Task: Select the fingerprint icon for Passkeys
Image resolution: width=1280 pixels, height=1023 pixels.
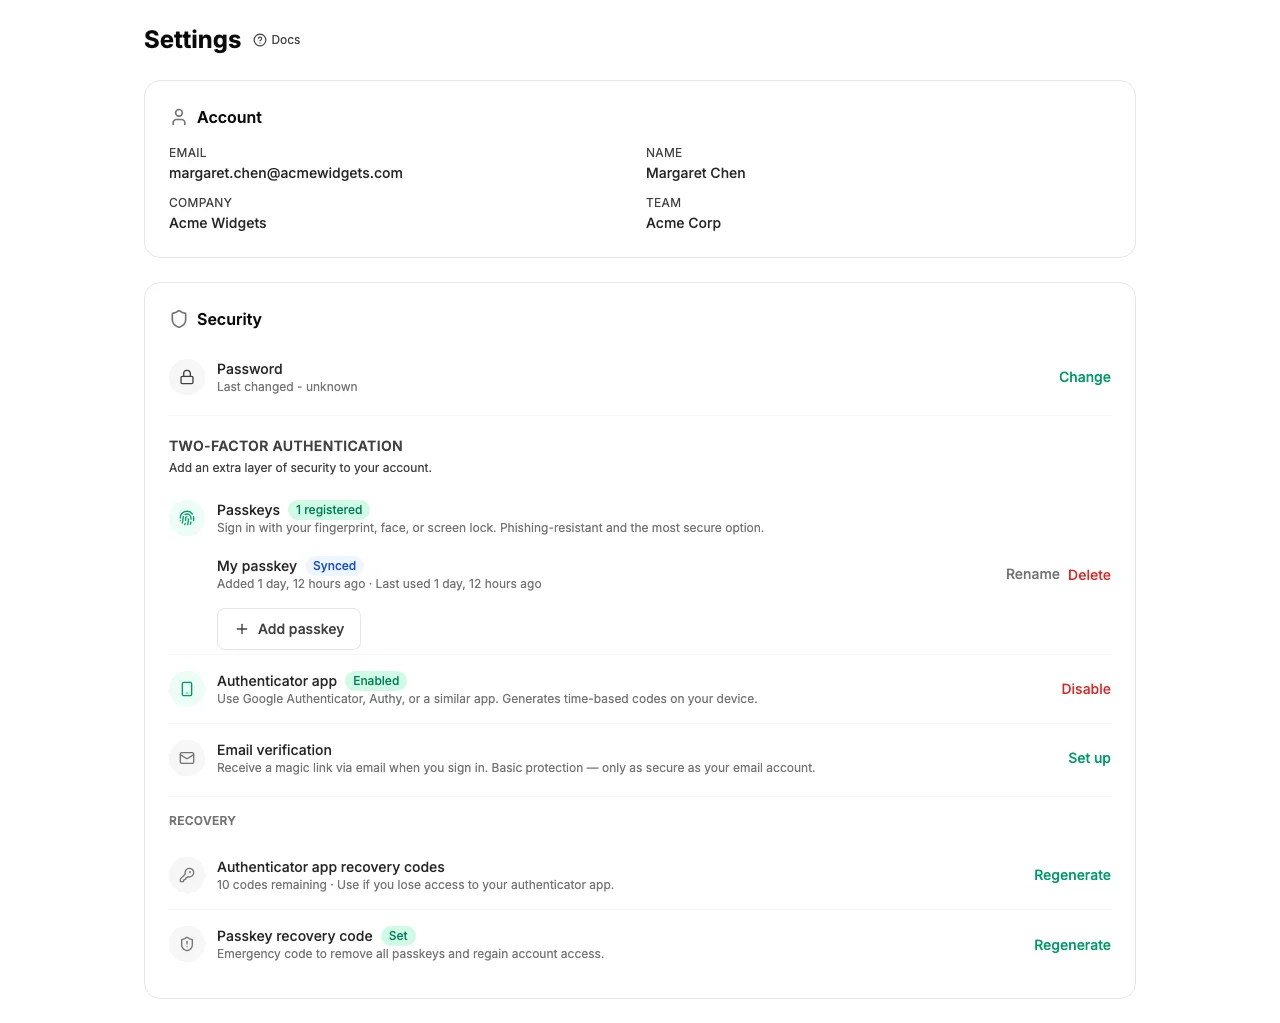Action: click(x=187, y=517)
